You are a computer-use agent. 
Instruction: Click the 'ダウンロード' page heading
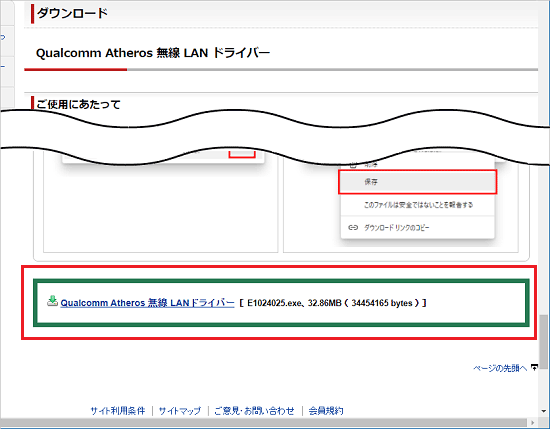click(72, 13)
